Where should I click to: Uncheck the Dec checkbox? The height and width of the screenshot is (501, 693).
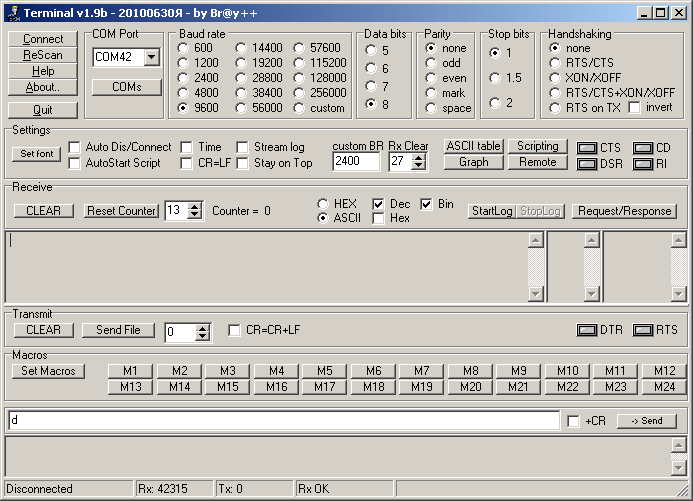tap(378, 204)
